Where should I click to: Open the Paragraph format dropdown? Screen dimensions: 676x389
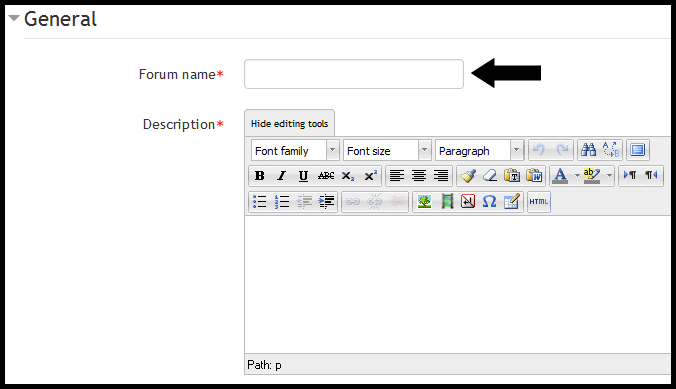[x=479, y=151]
